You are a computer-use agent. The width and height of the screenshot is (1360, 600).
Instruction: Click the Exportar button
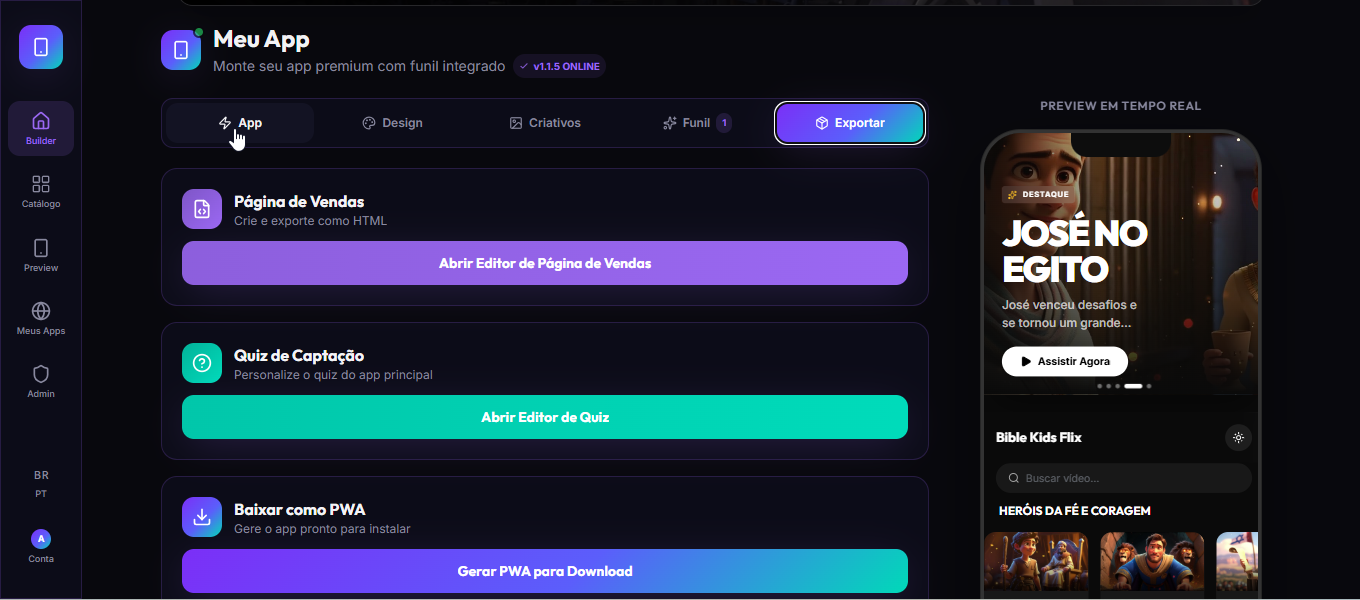[x=850, y=123]
